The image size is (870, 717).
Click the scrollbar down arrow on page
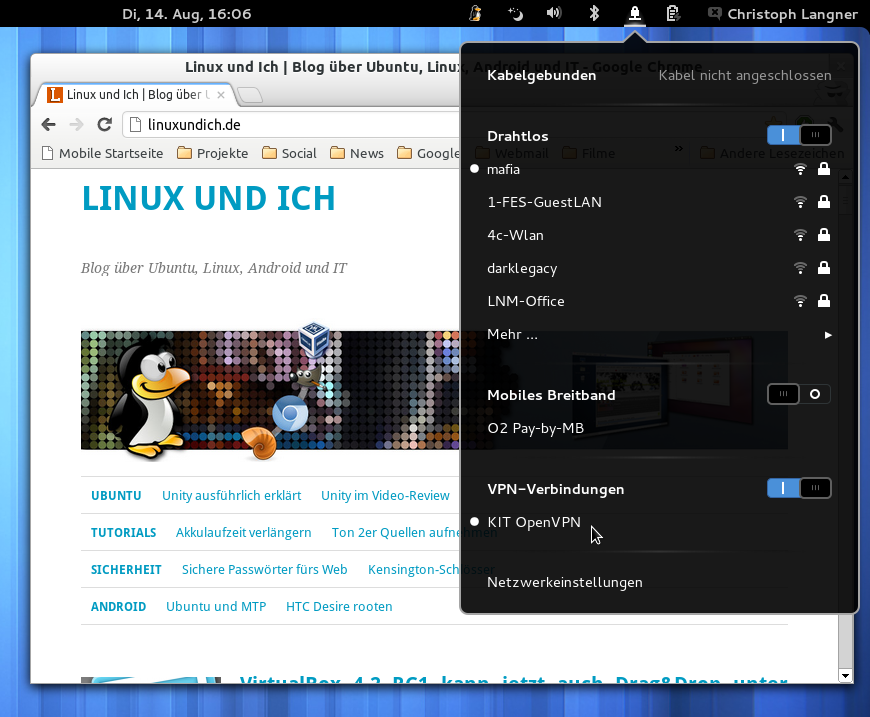[x=846, y=676]
